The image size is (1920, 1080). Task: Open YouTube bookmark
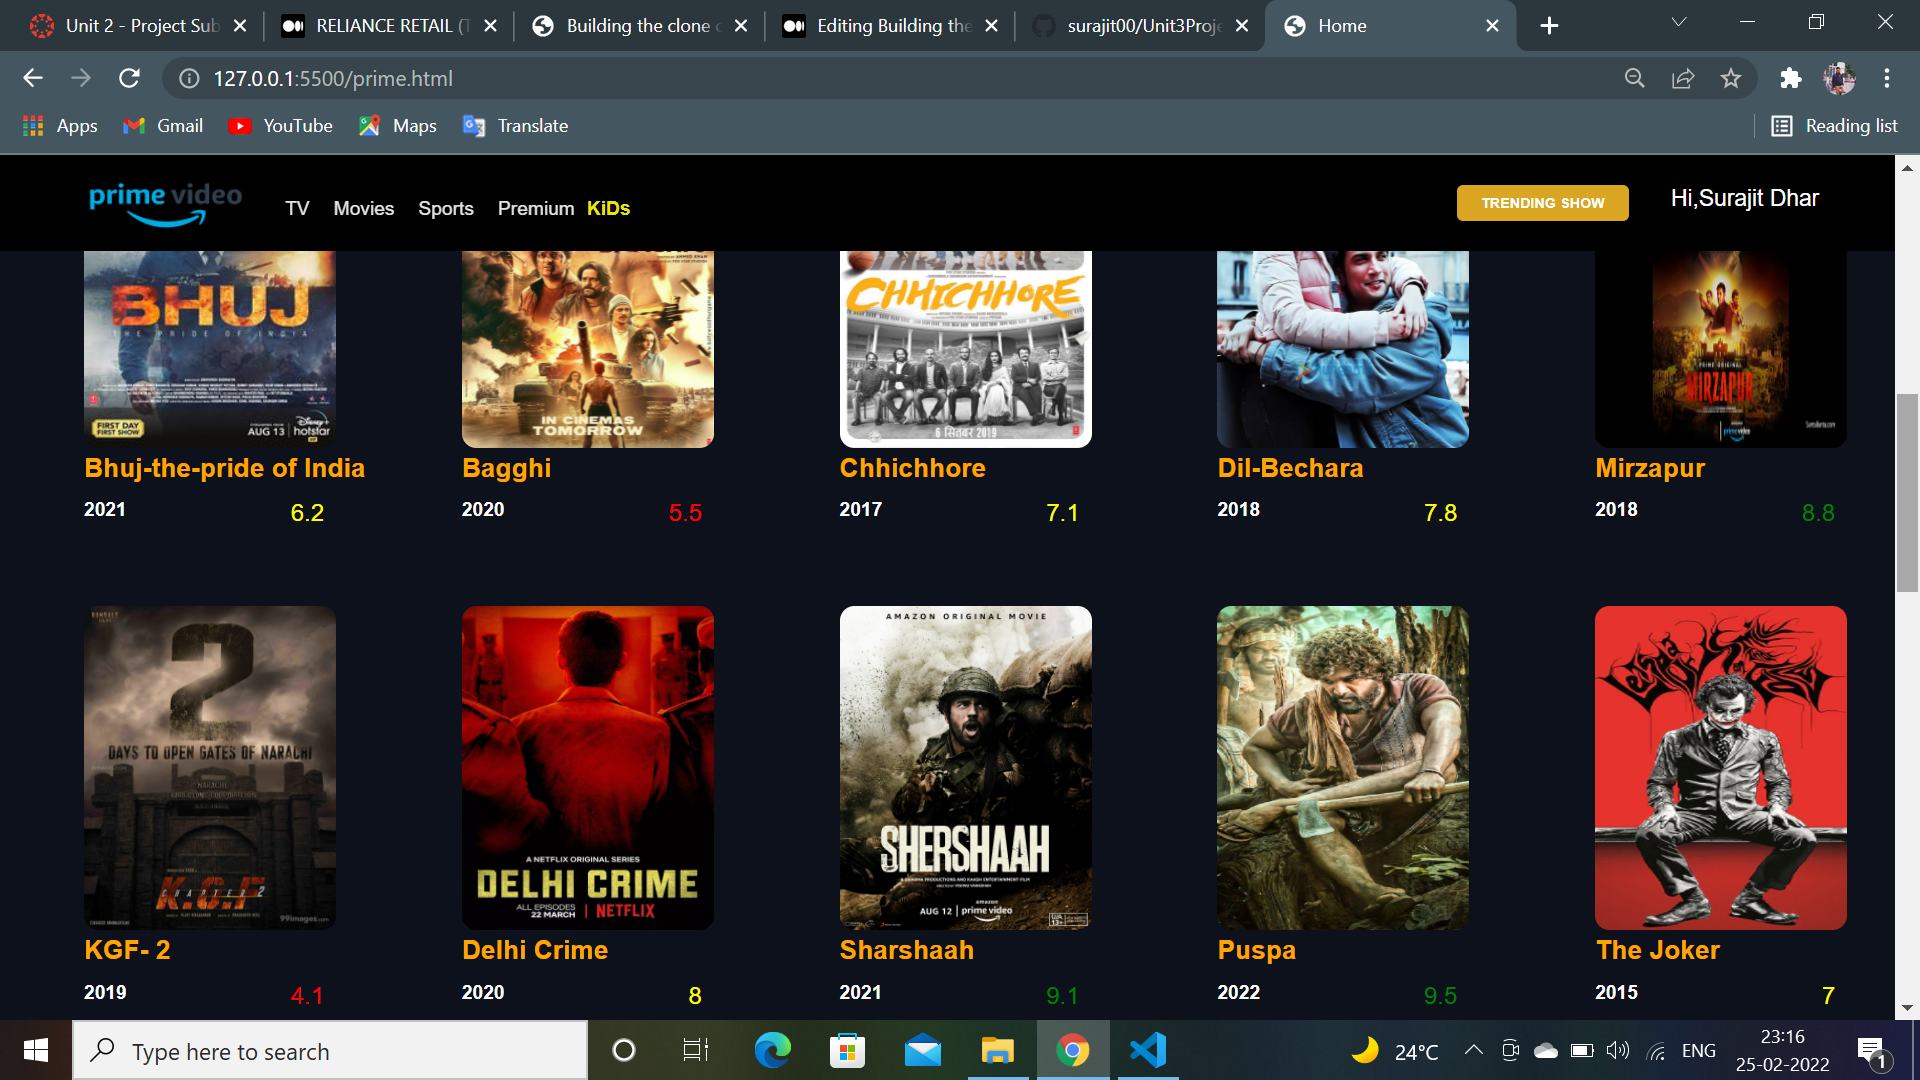(281, 126)
